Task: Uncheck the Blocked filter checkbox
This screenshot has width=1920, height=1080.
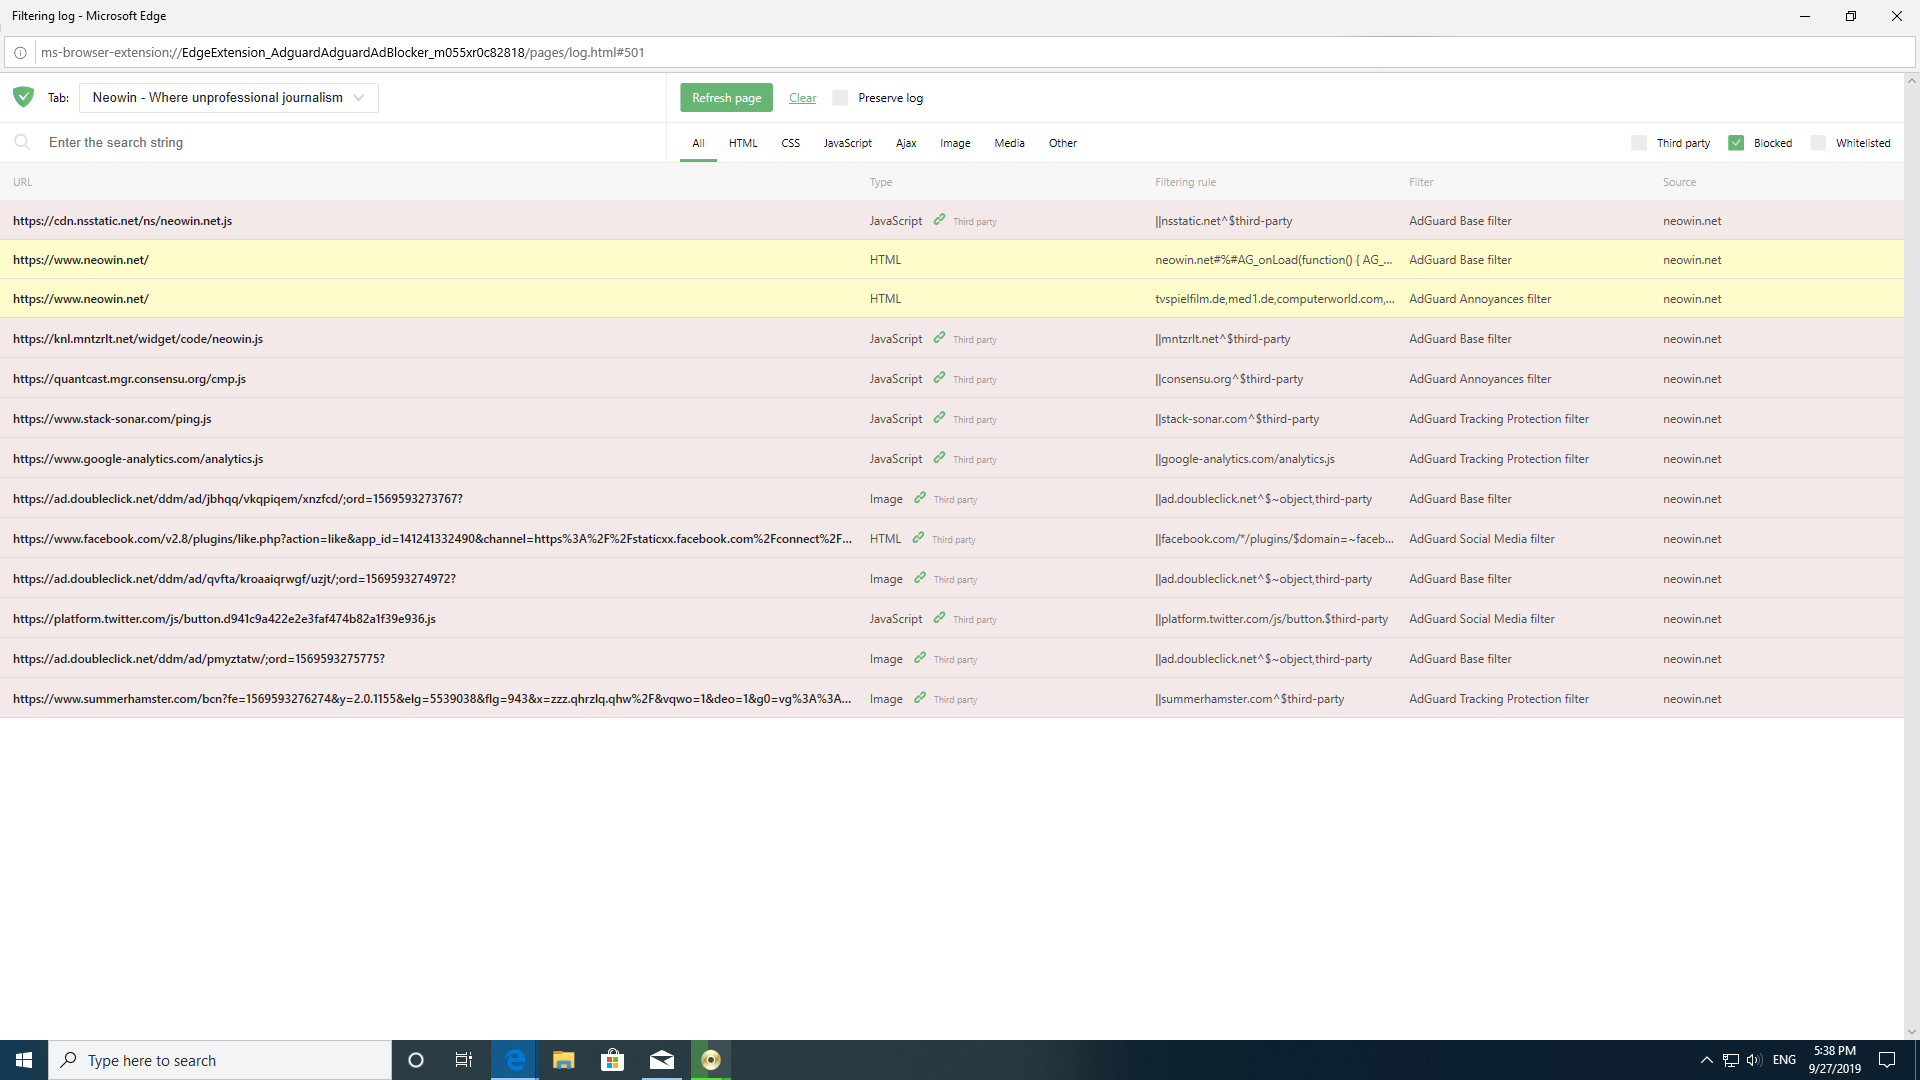Action: coord(1737,142)
